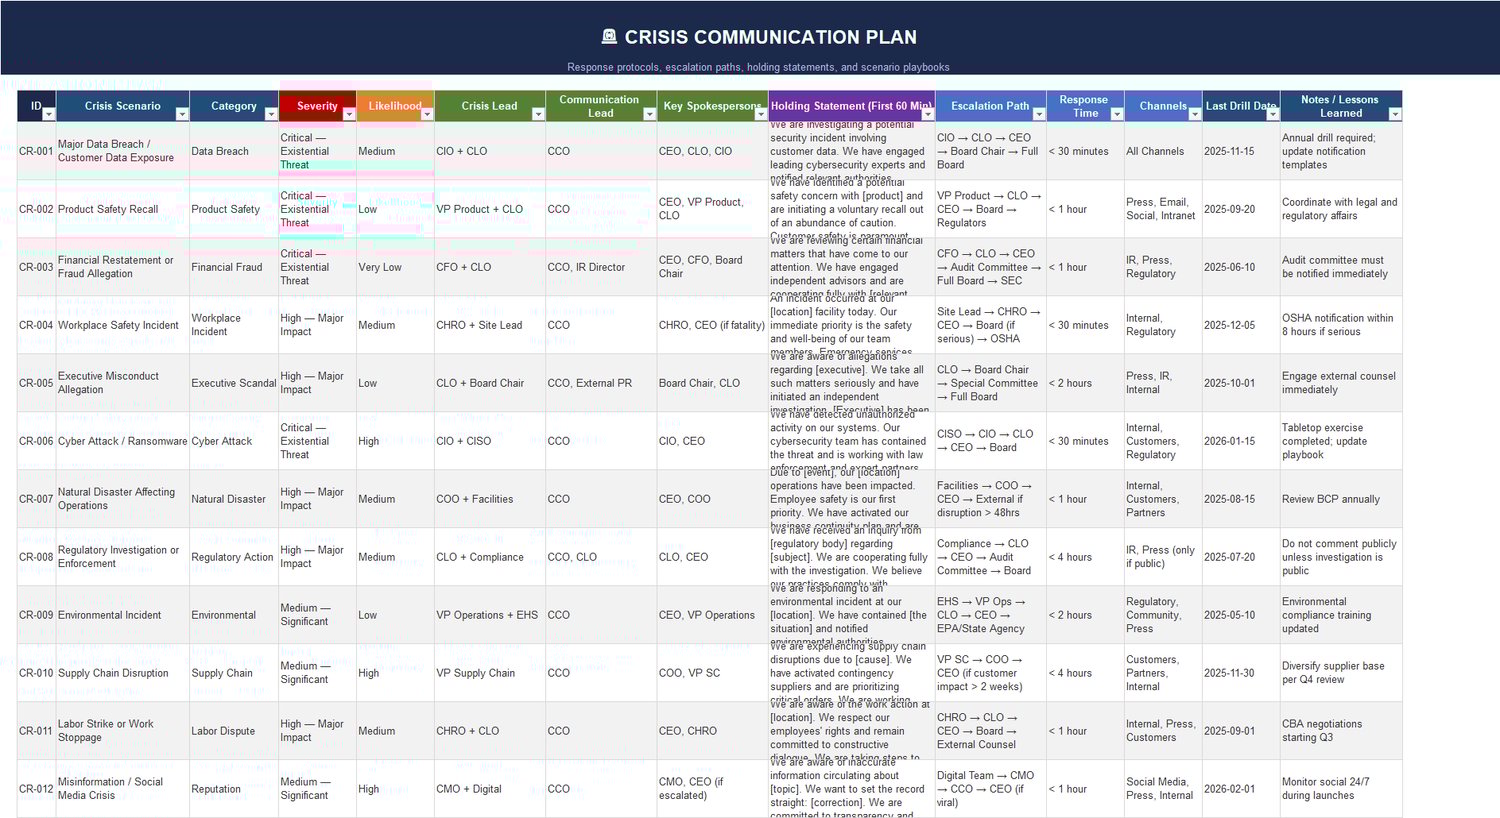Select the red Severity column header

pyautogui.click(x=314, y=105)
